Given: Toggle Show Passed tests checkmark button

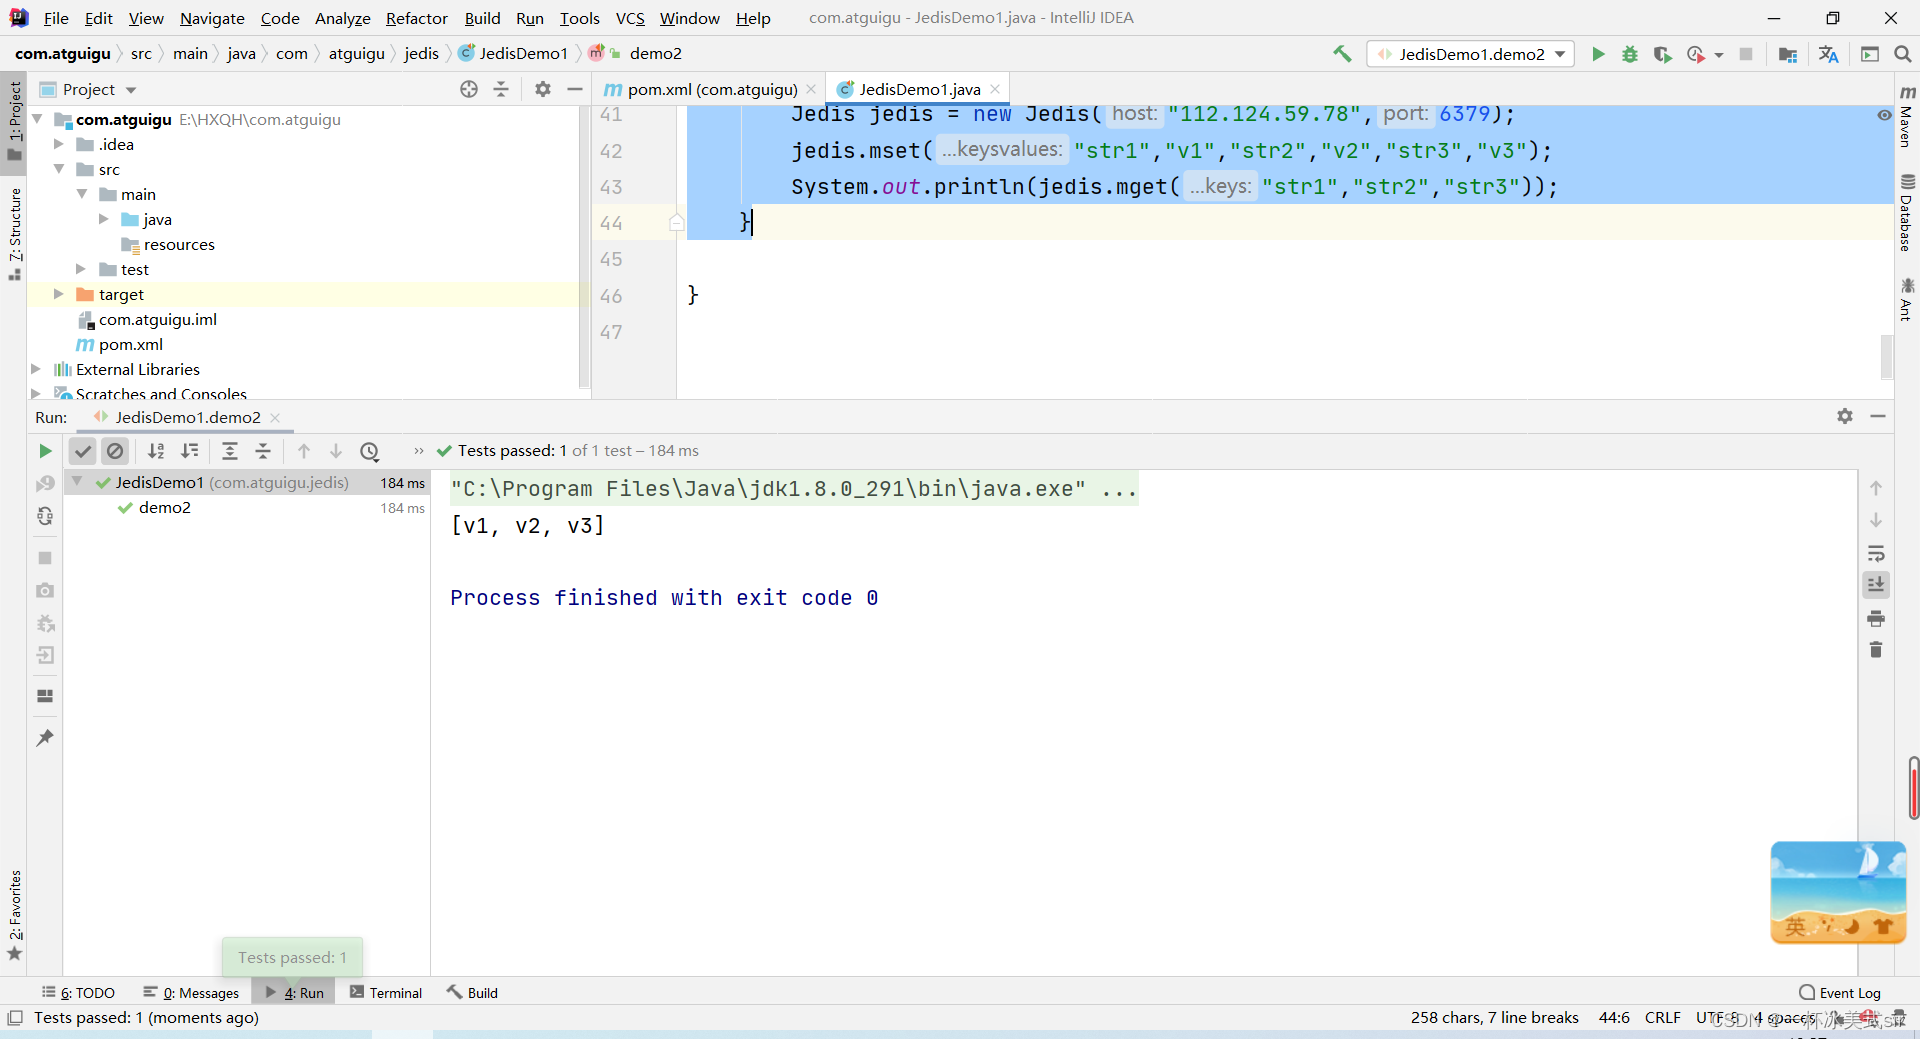Looking at the screenshot, I should (83, 451).
